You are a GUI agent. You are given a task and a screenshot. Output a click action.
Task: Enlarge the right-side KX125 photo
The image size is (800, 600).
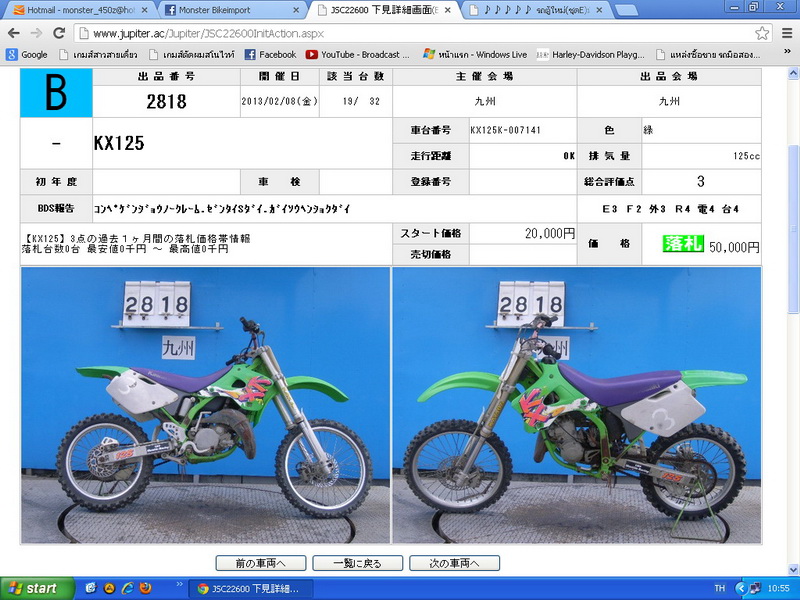tap(577, 405)
